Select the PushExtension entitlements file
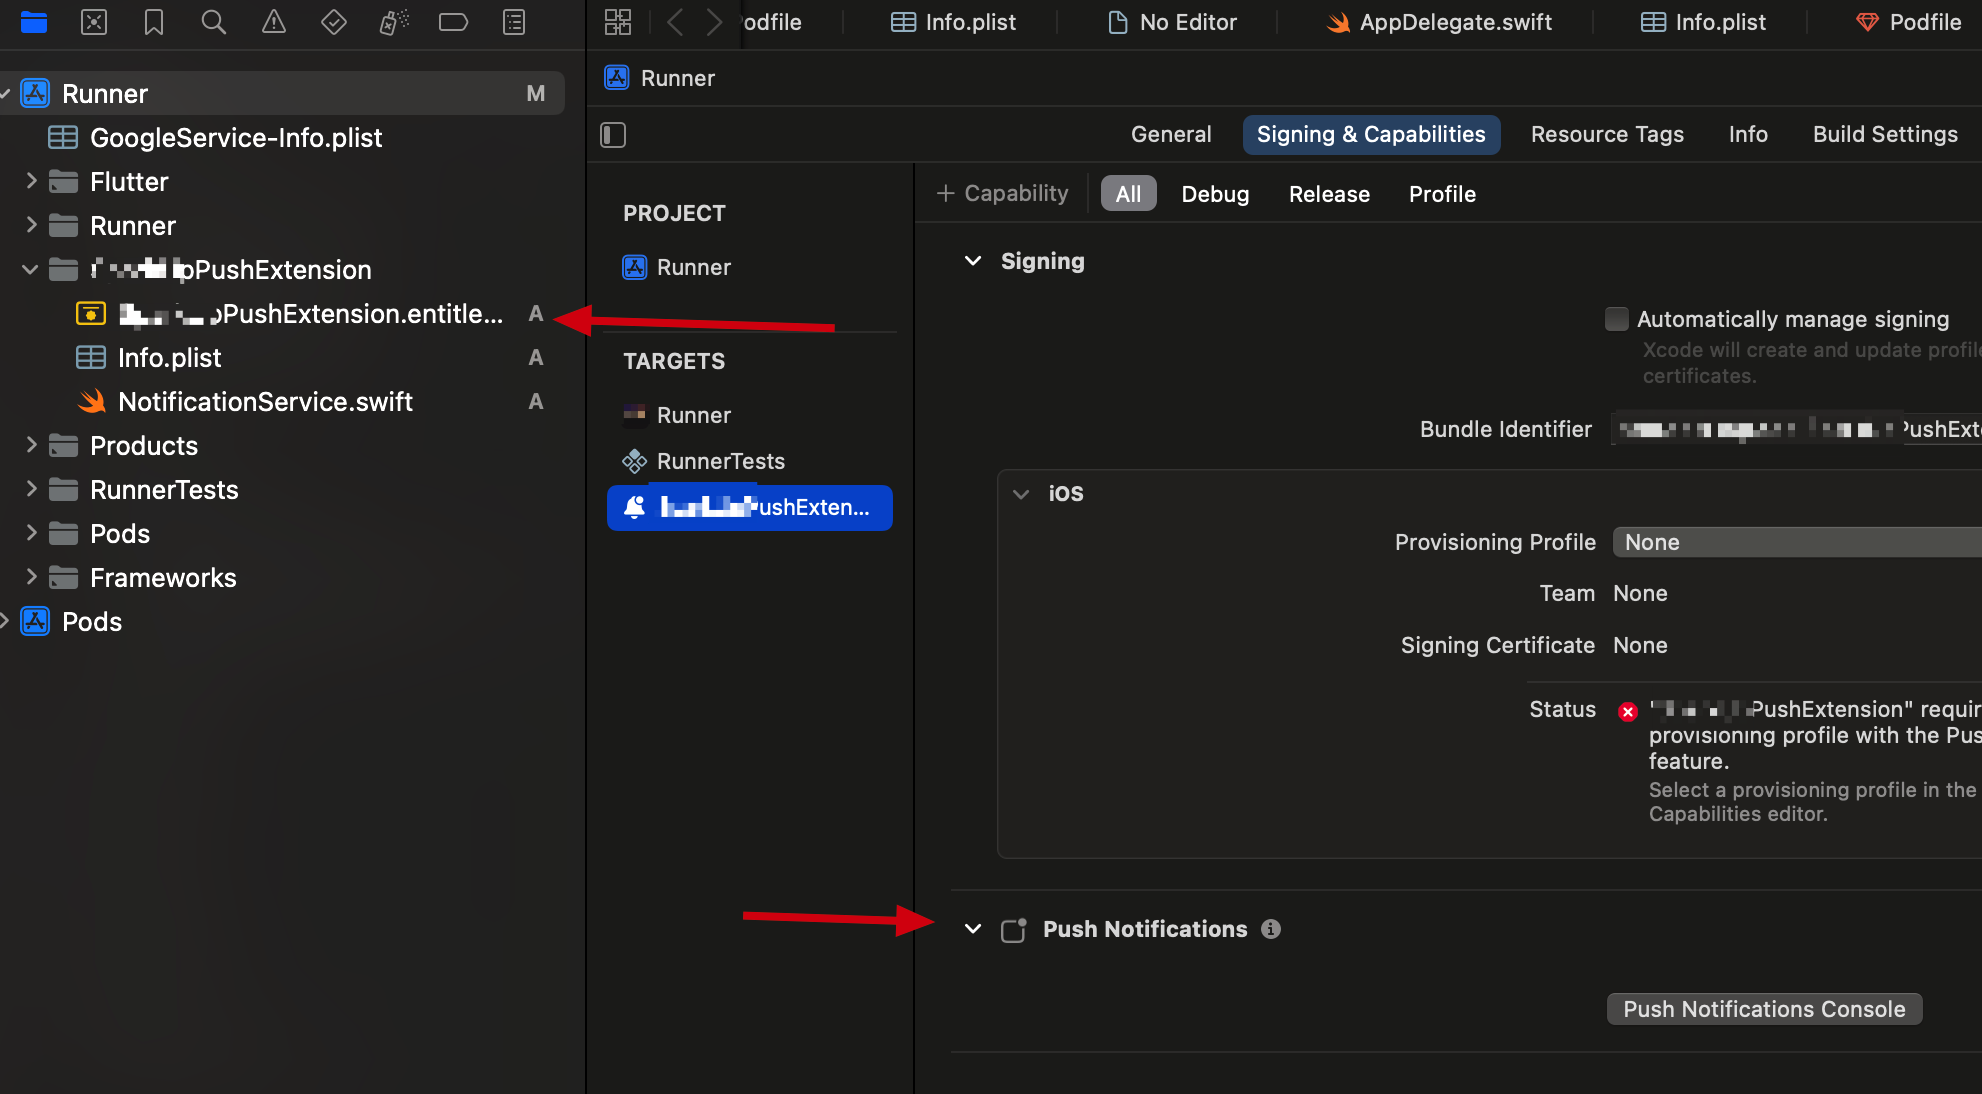The image size is (1982, 1094). click(x=310, y=314)
